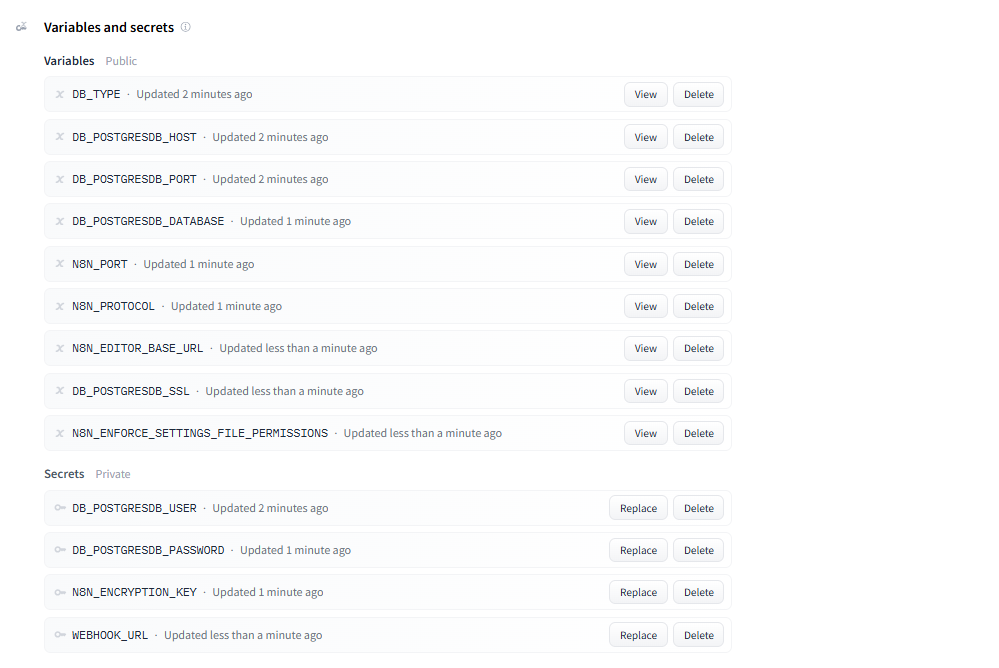Click the Variables section label
The width and height of the screenshot is (999, 668).
click(69, 61)
